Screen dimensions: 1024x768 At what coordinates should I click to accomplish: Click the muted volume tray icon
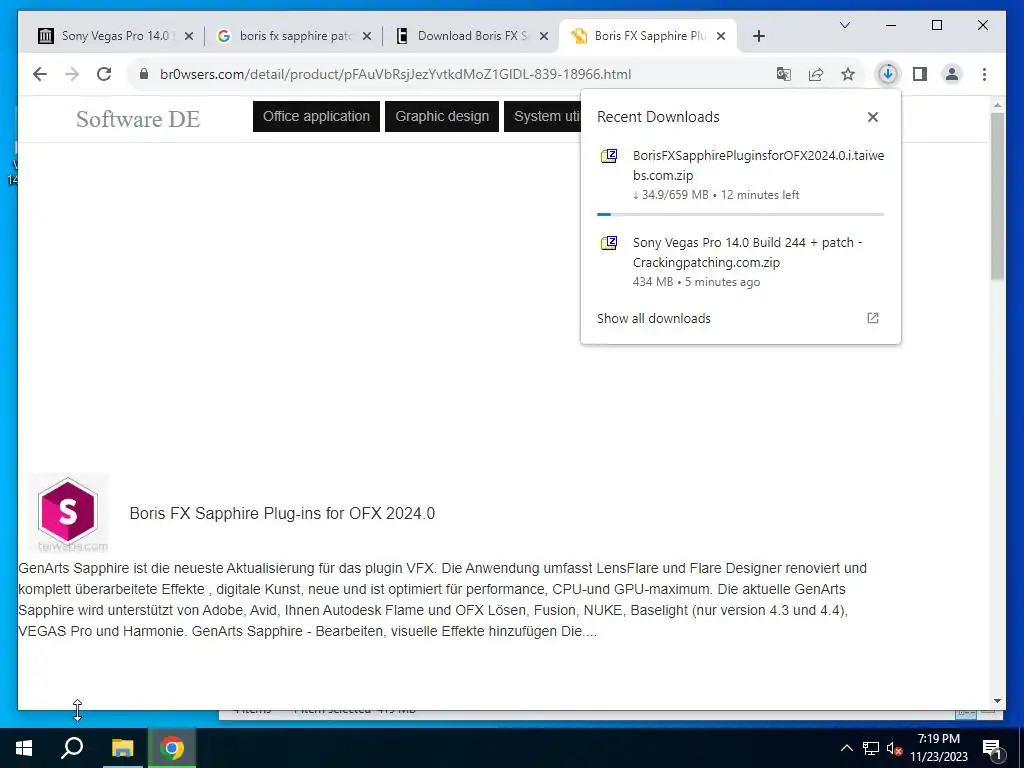coord(894,748)
